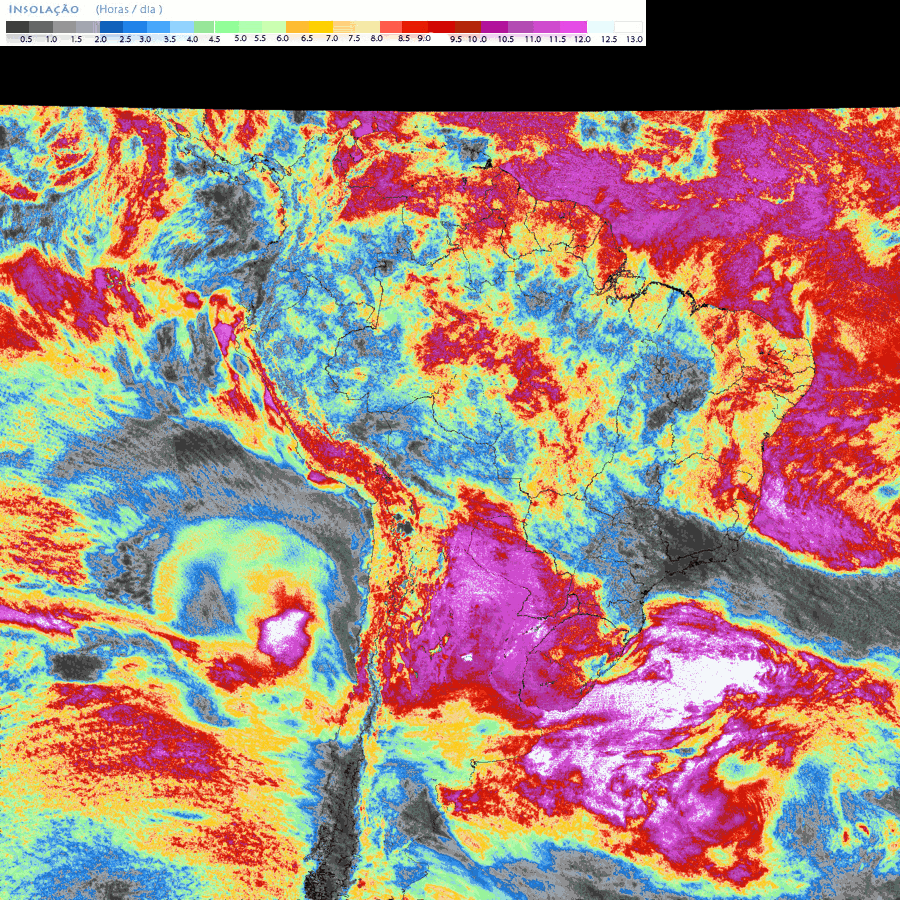Pick the bright yellow swatch between 6.5 and 7.0
The height and width of the screenshot is (900, 900).
(x=321, y=27)
